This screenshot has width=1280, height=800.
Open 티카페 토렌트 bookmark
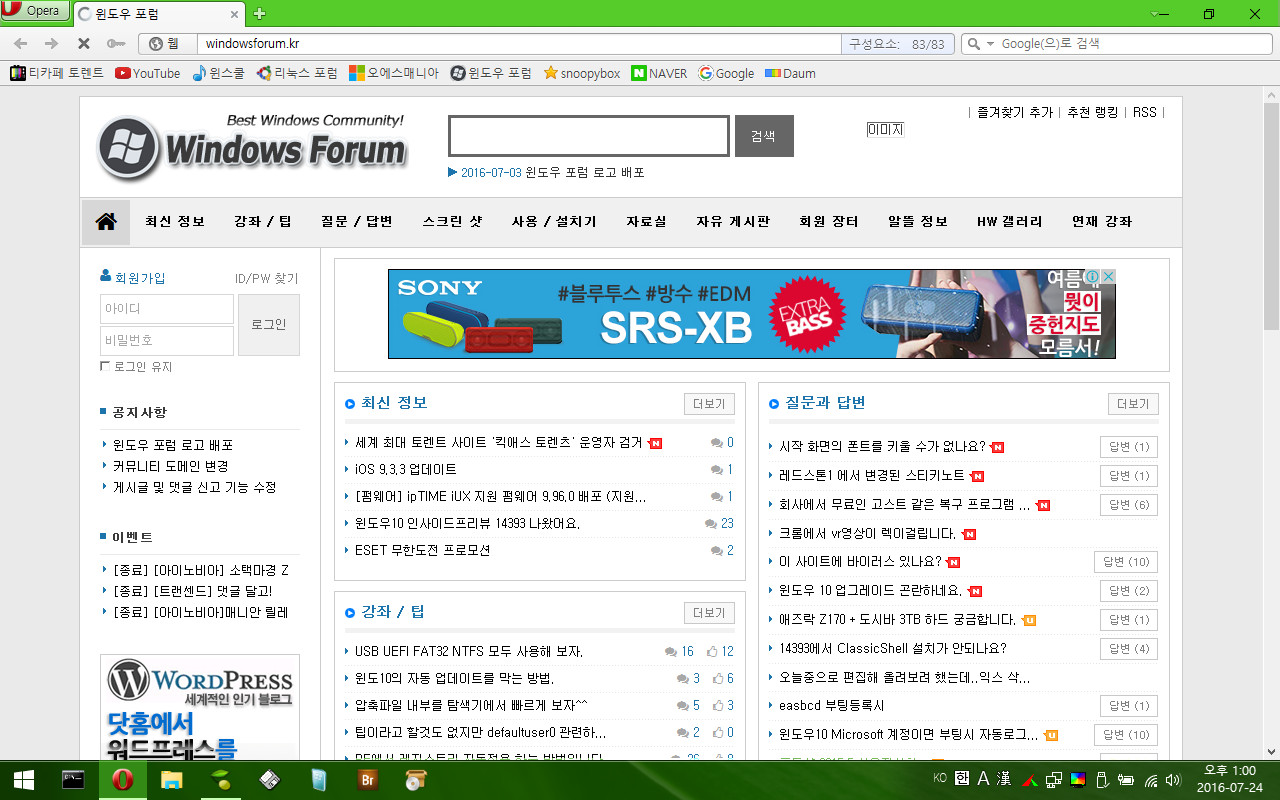[57, 73]
